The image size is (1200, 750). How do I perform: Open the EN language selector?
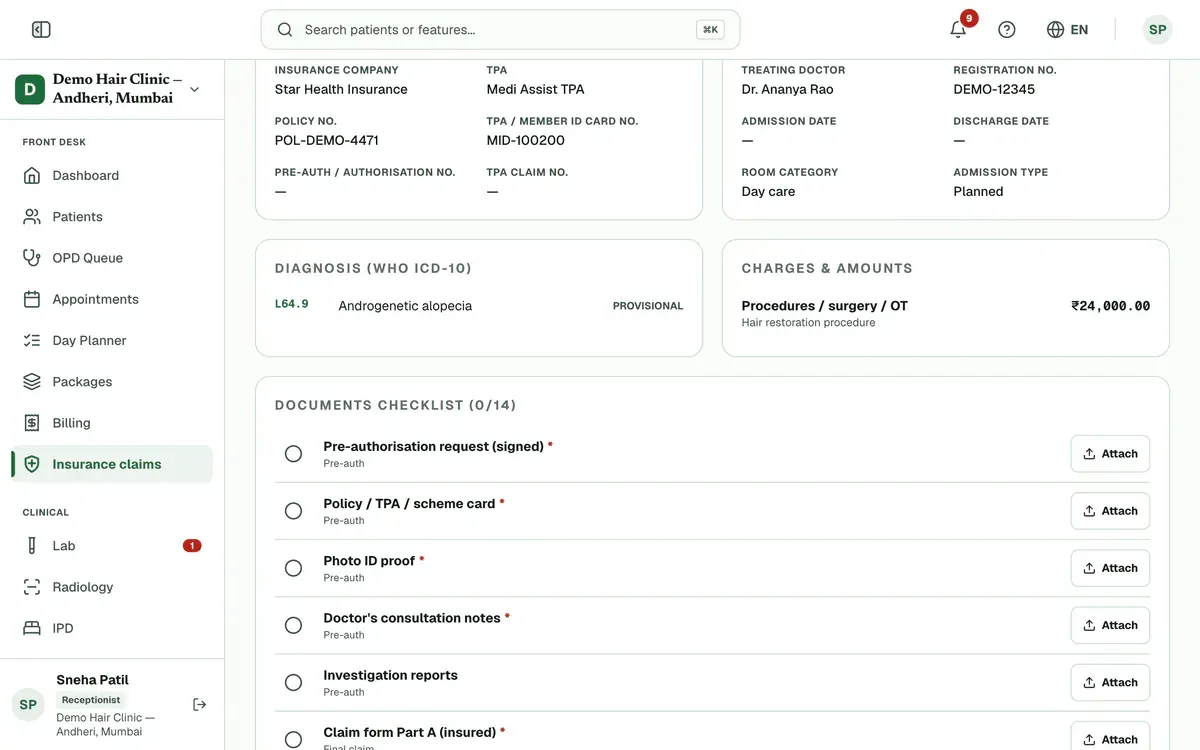tap(1067, 30)
